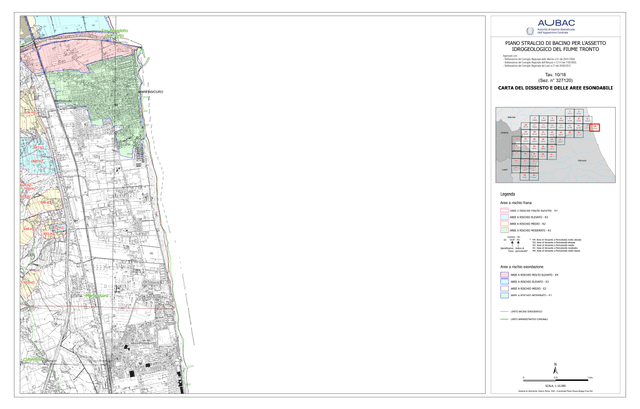Click the Italian Republic emblem beside the AUBAC text

tap(530, 31)
